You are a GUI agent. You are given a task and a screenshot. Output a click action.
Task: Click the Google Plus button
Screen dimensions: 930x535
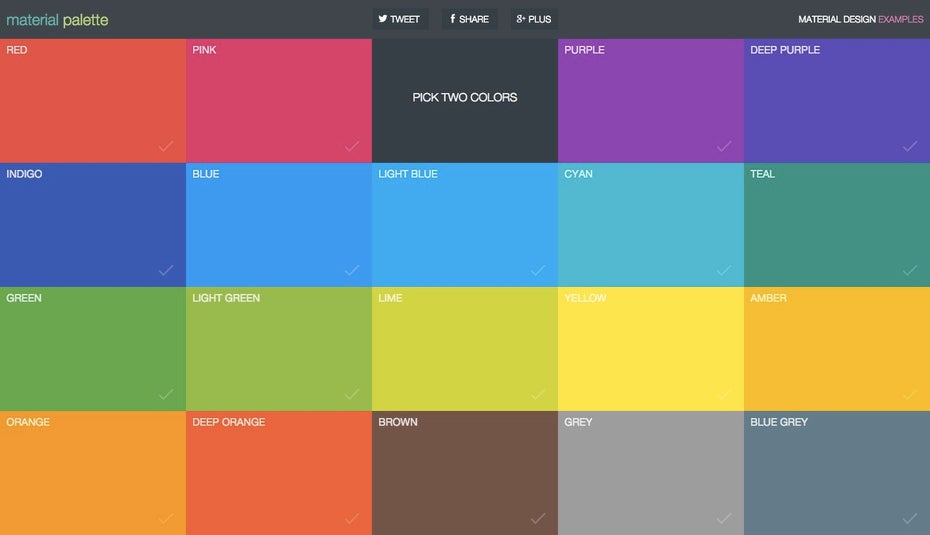point(534,19)
